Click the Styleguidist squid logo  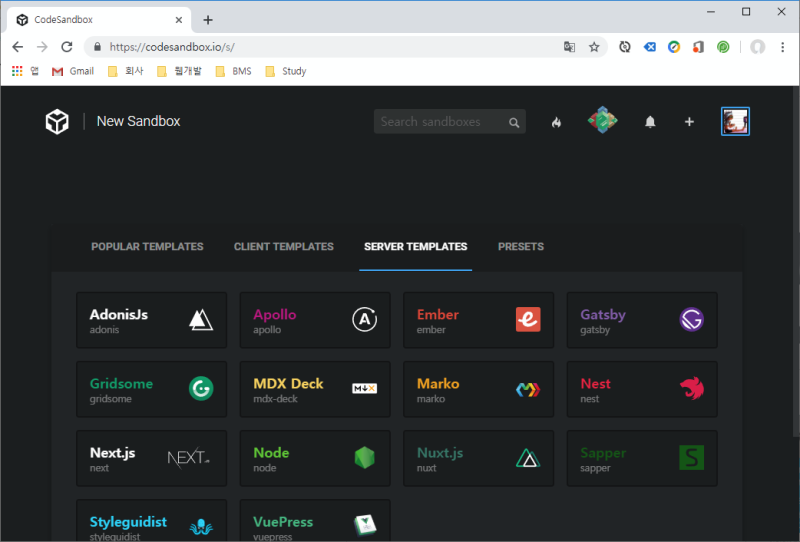tap(201, 527)
